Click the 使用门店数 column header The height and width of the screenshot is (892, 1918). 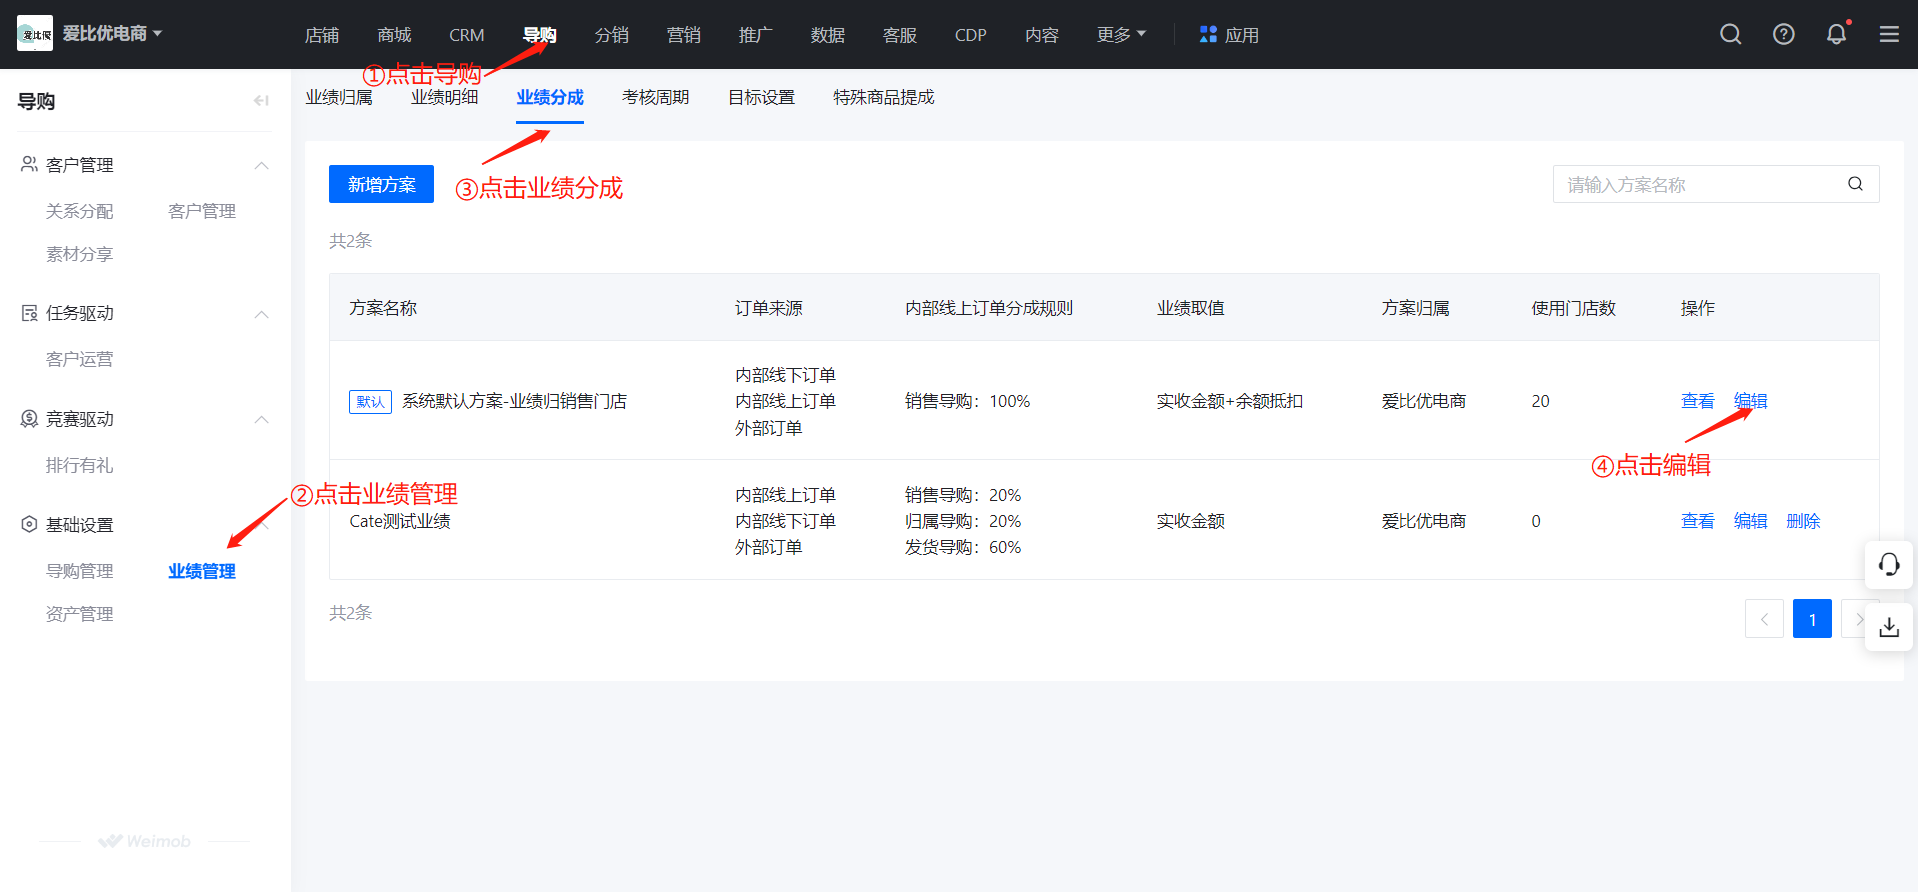click(1573, 308)
